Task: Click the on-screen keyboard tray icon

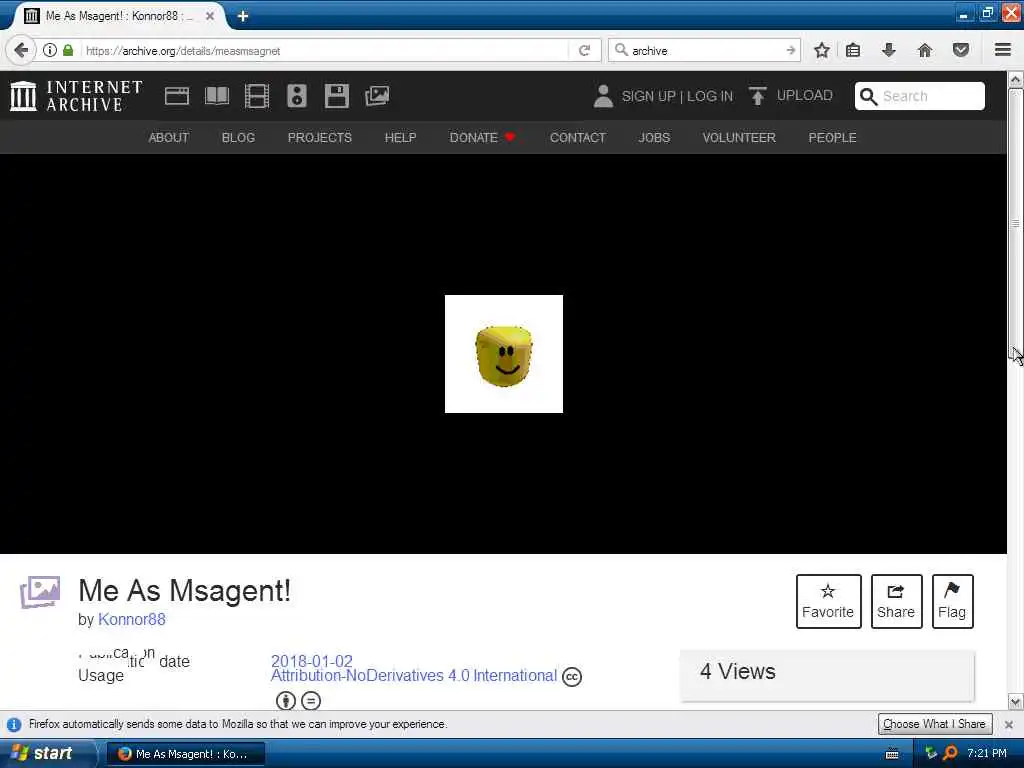Action: pyautogui.click(x=892, y=754)
